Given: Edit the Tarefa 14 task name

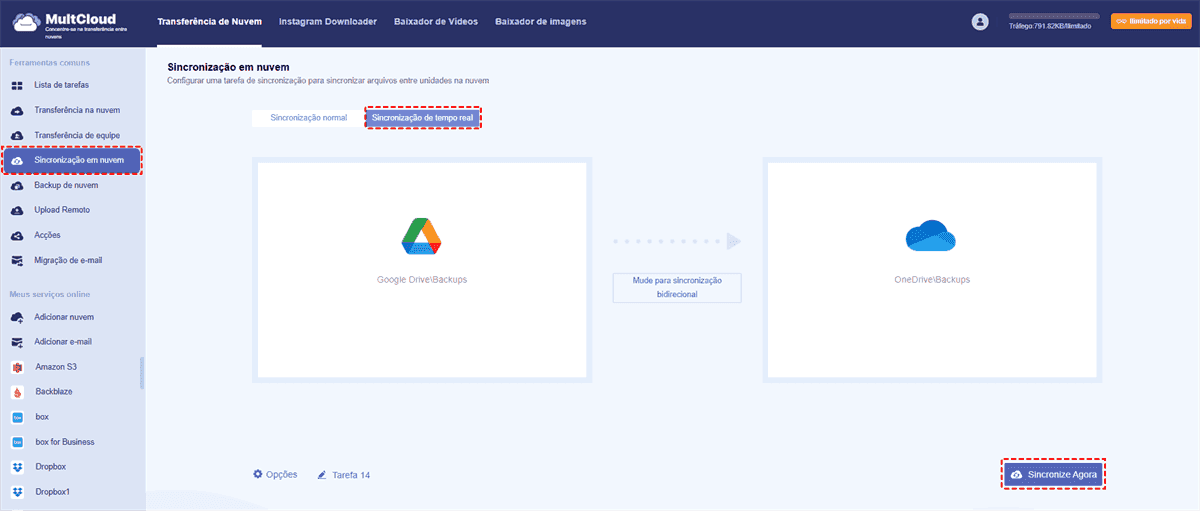Looking at the screenshot, I should [352, 475].
